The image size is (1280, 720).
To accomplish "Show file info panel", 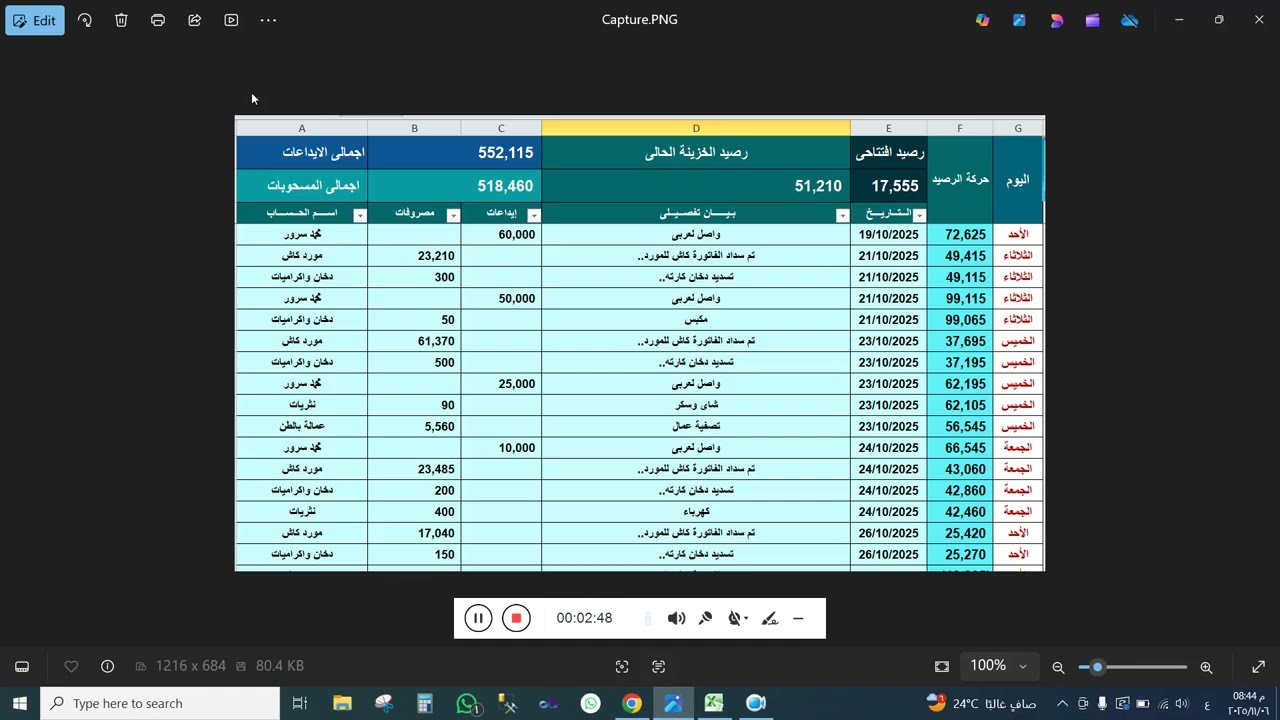I will point(108,666).
